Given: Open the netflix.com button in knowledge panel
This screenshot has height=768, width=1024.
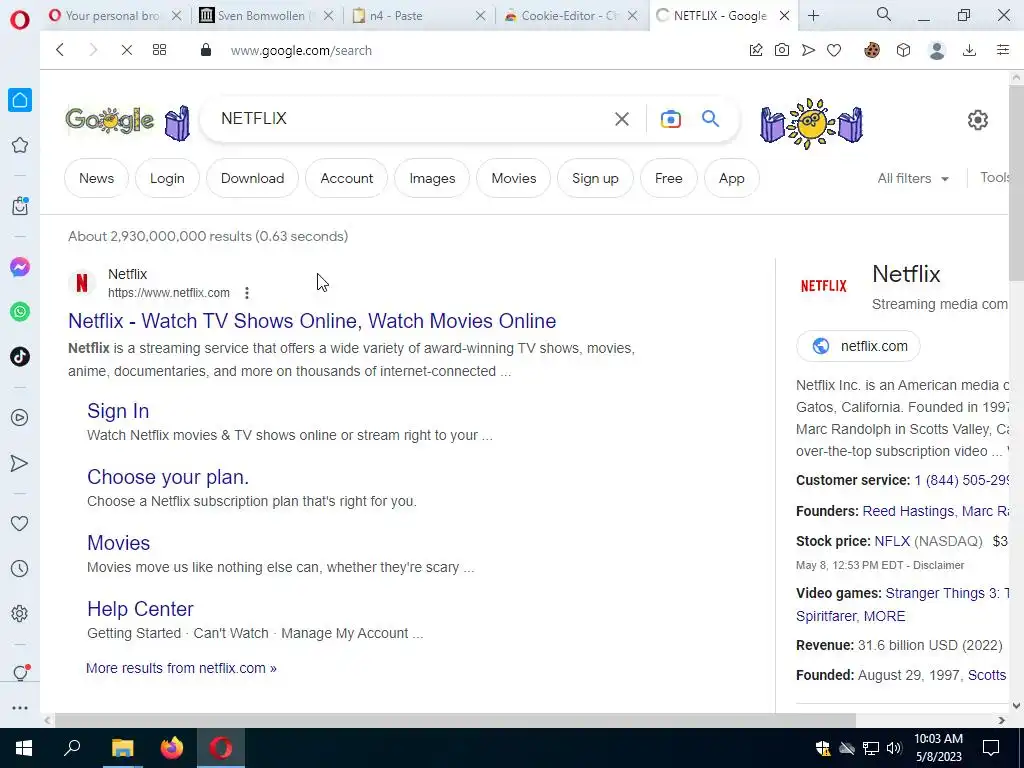Looking at the screenshot, I should pos(858,346).
